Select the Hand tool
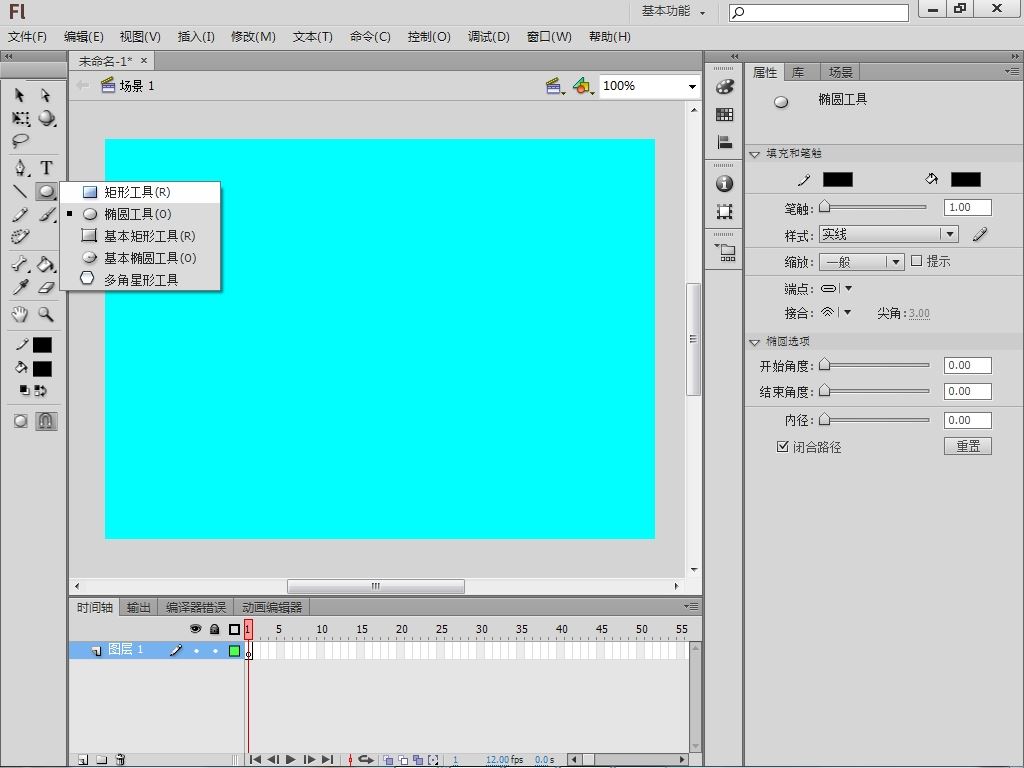 (x=20, y=314)
